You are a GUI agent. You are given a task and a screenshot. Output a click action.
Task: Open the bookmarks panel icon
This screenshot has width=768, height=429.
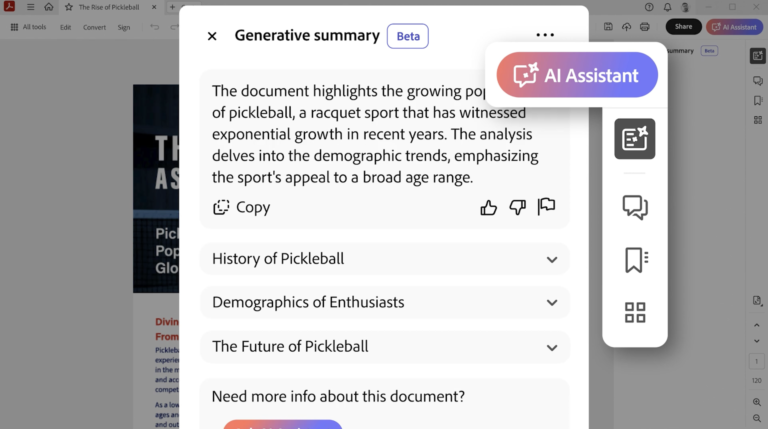pyautogui.click(x=636, y=260)
